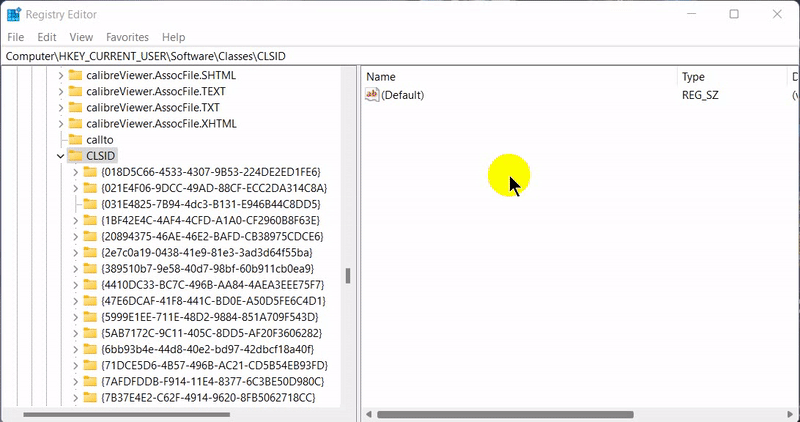Click folder icon of {7AFDFDDB-F914-11E4-8377-6C3BE50D980C}

pyautogui.click(x=90, y=382)
